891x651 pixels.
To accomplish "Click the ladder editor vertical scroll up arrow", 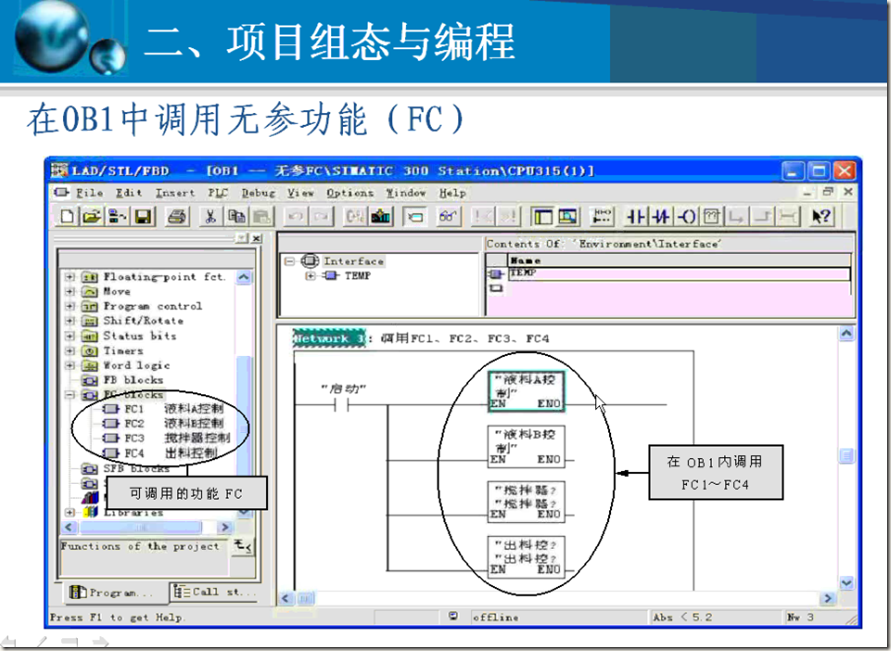I will pos(847,333).
